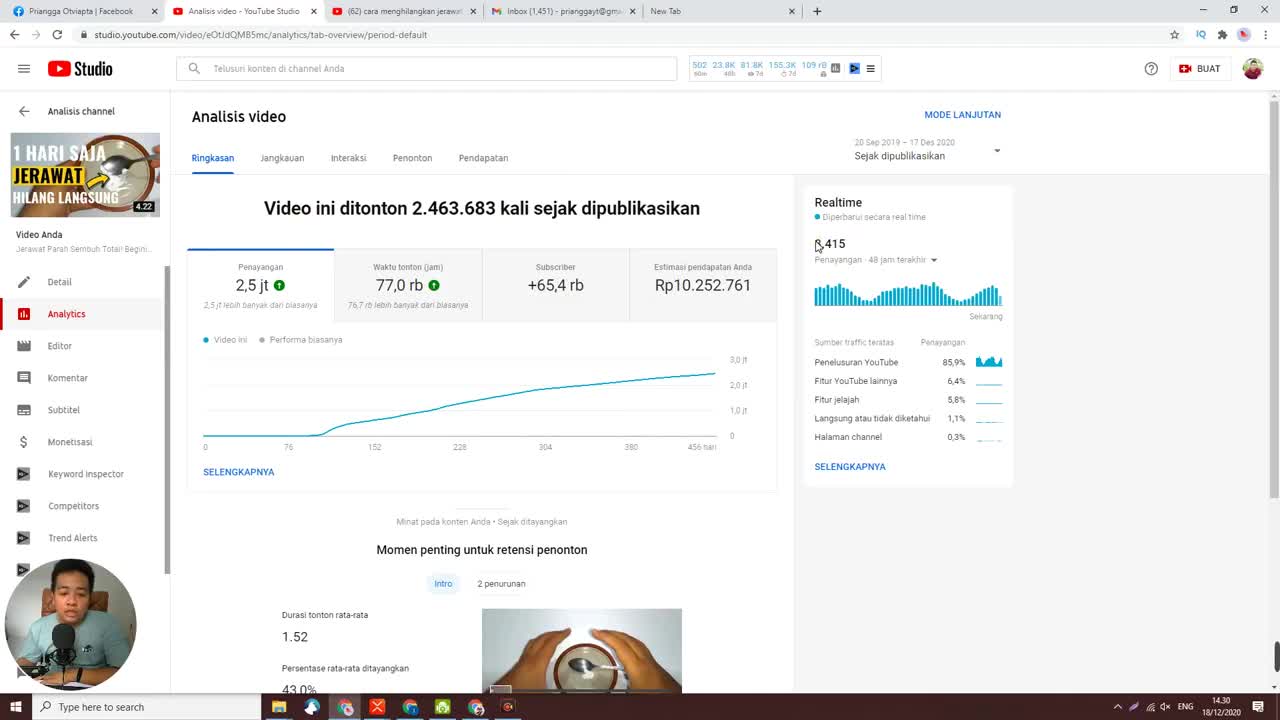The width and height of the screenshot is (1280, 720).
Task: Click the ENG language indicator
Action: [1185, 707]
